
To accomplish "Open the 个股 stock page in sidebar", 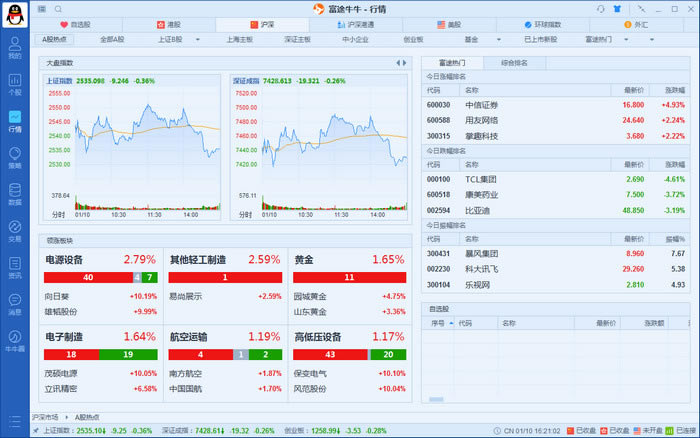I will point(15,84).
